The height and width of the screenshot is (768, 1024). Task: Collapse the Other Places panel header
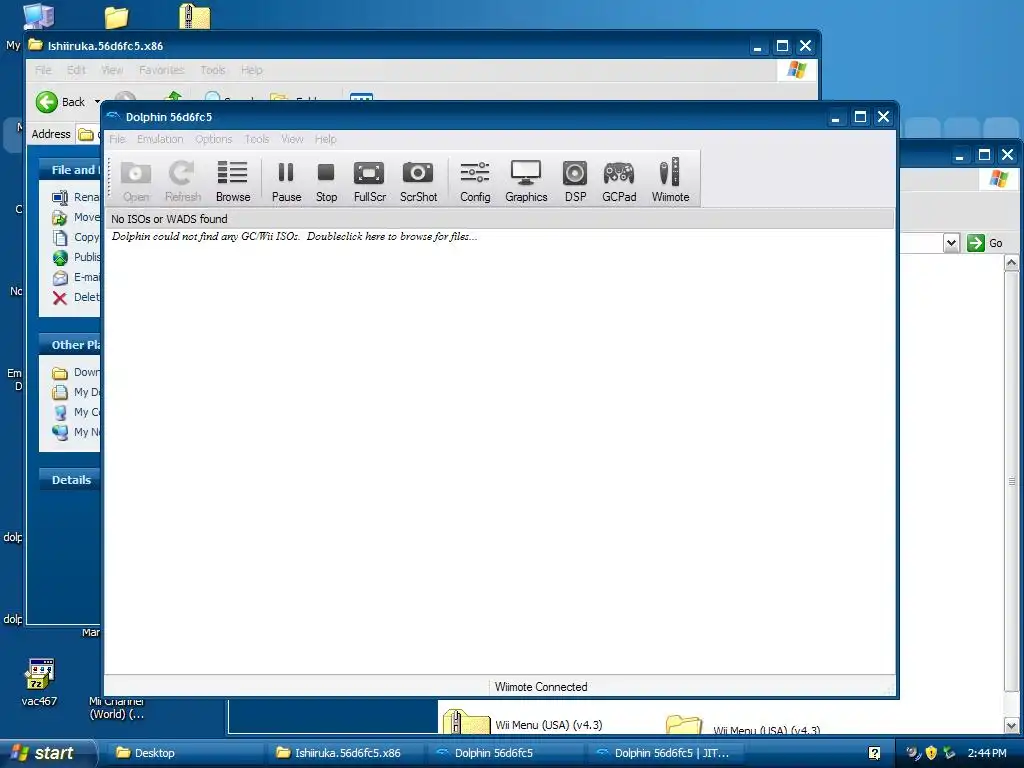coord(70,345)
